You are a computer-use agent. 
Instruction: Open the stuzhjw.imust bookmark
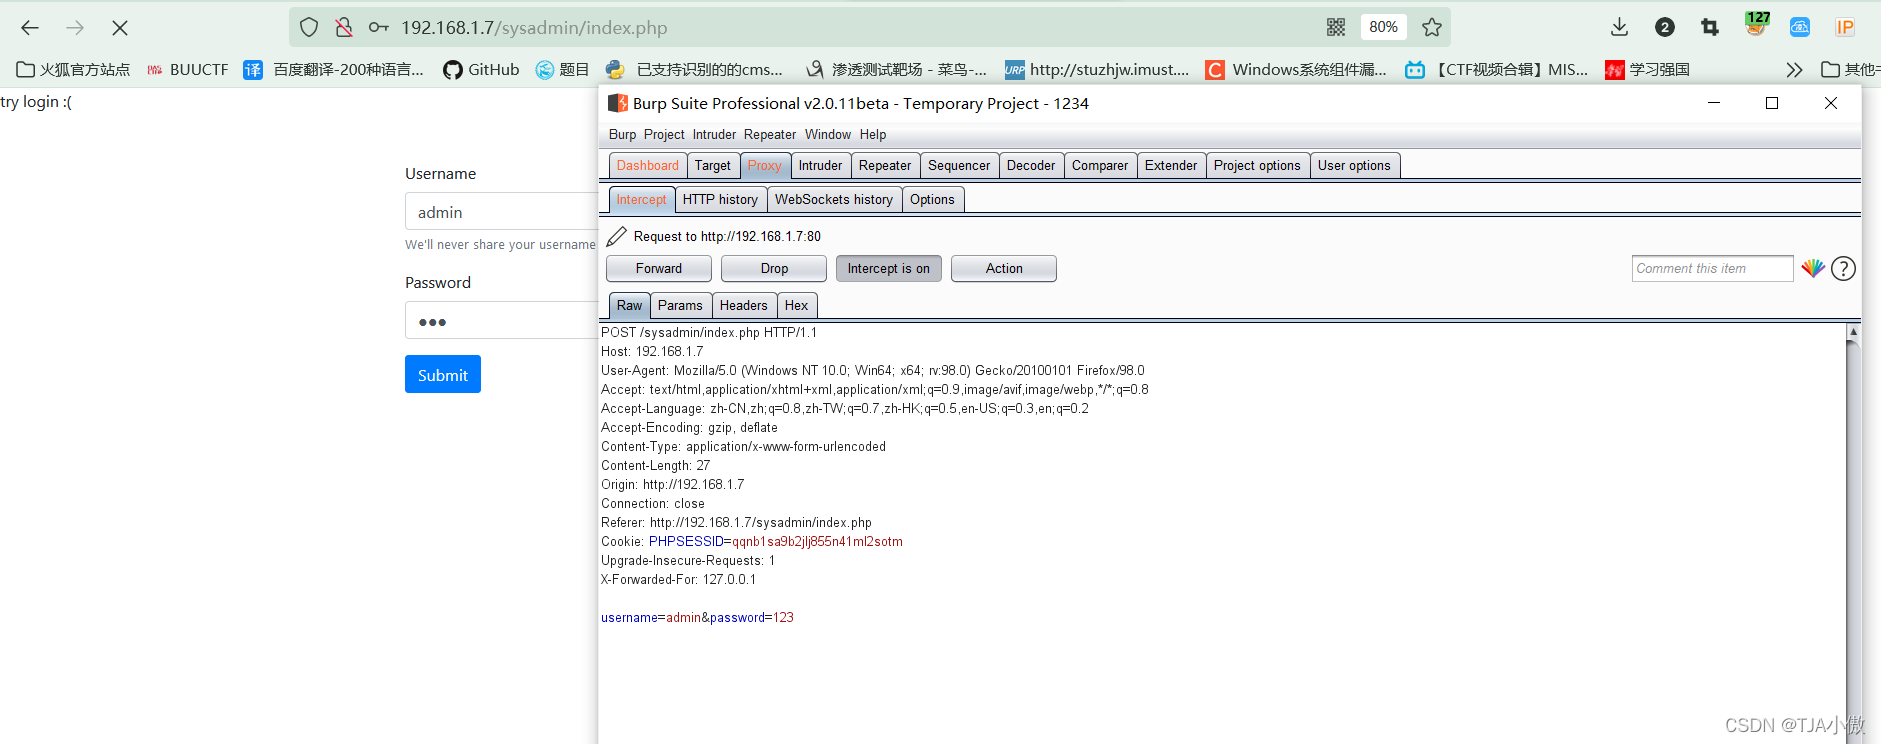1097,70
